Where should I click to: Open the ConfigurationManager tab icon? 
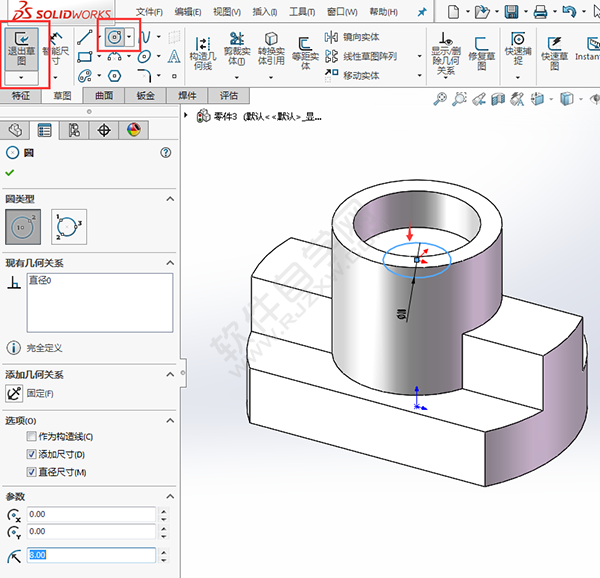[x=74, y=130]
